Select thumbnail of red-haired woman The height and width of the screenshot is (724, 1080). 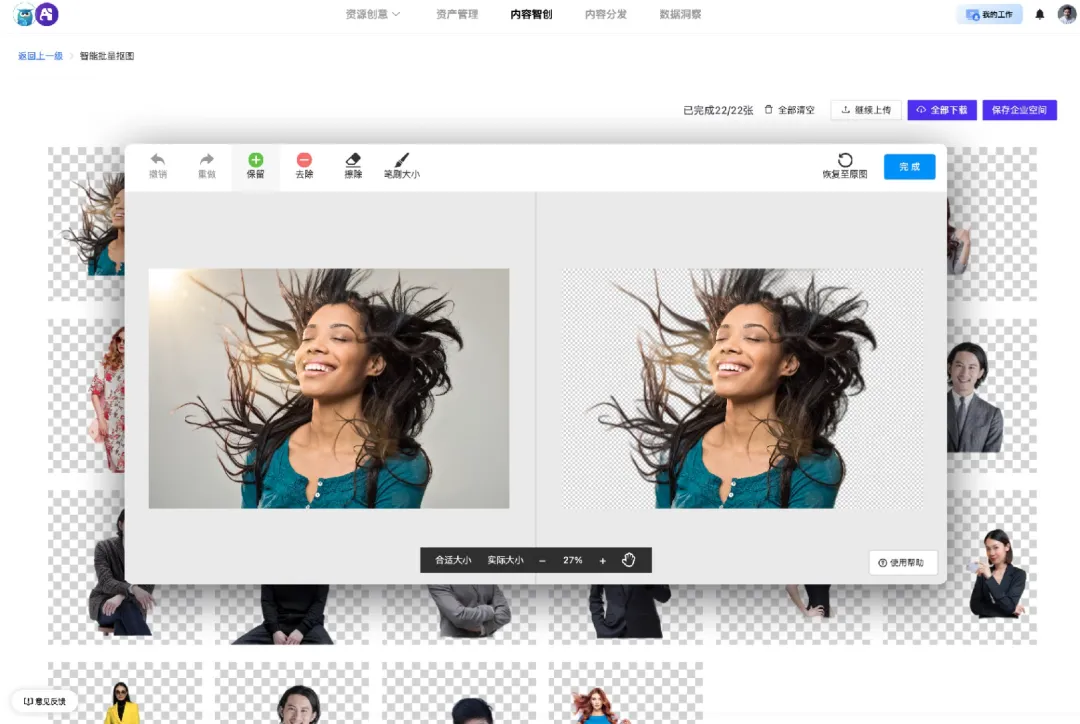[626, 693]
